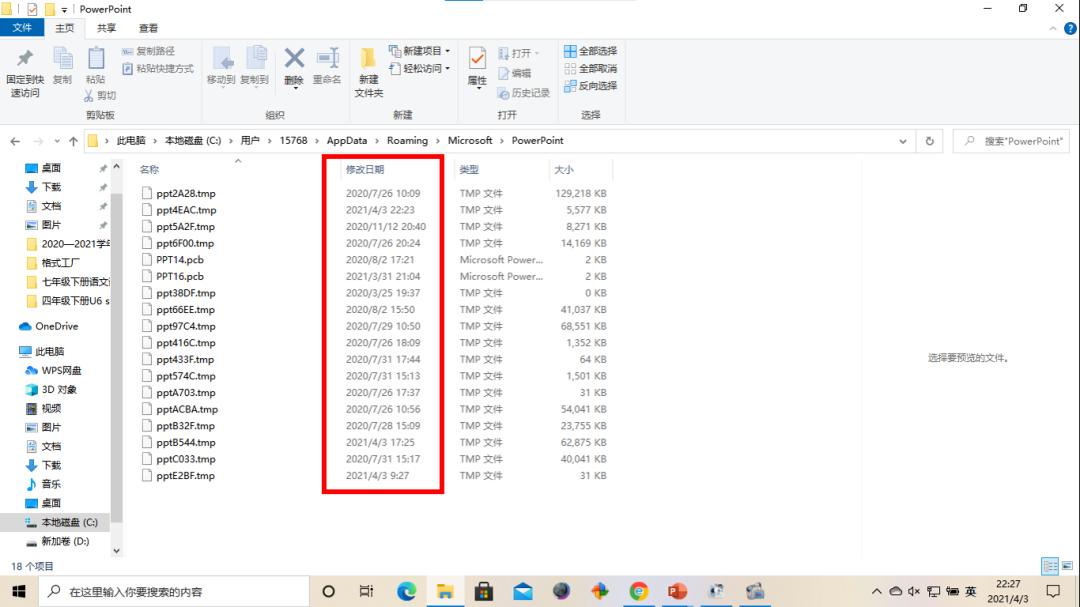Select file pptE2BF.tmp
This screenshot has height=607, width=1080.
[185, 475]
